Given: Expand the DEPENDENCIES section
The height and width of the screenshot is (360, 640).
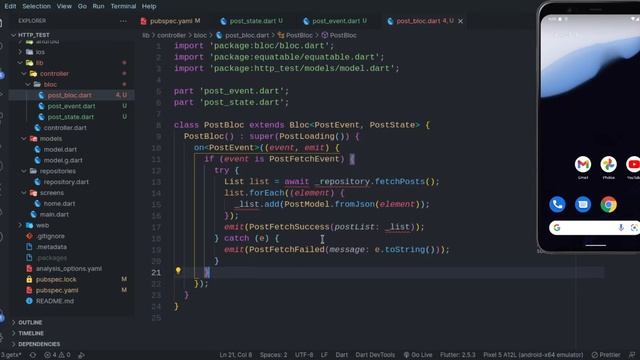Looking at the screenshot, I should (x=39, y=344).
